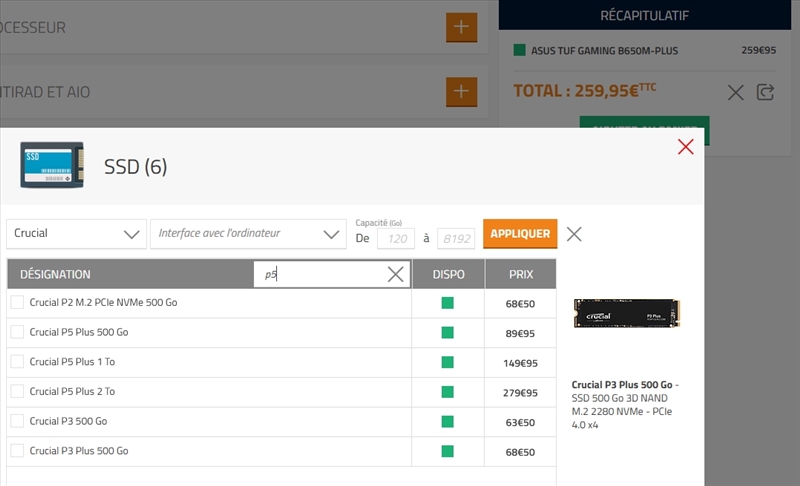Sort by the PRIX column header

click(520, 274)
